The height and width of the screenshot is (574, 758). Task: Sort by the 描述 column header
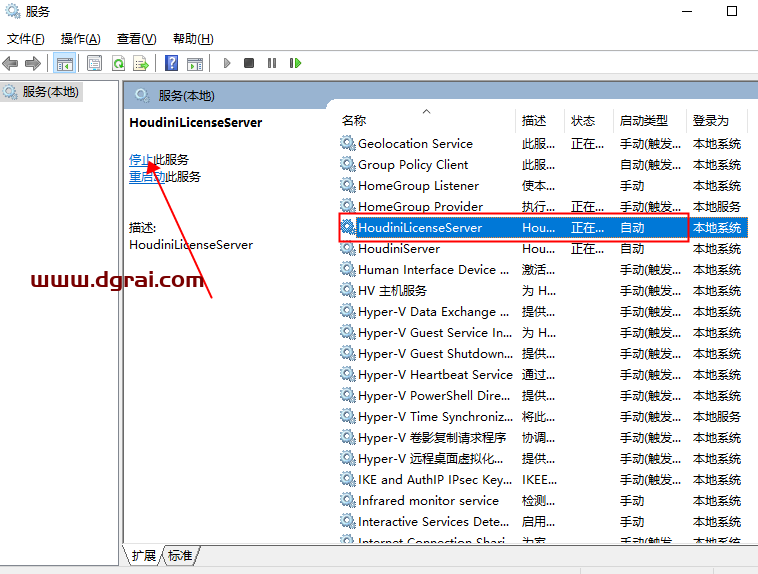[534, 120]
